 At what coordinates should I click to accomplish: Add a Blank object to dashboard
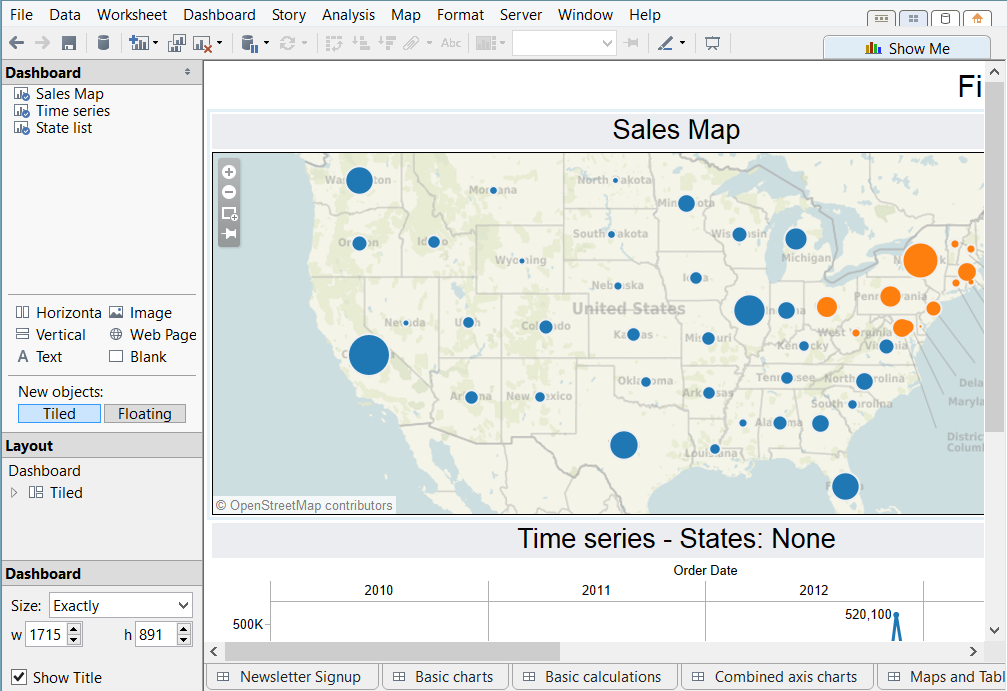(138, 356)
